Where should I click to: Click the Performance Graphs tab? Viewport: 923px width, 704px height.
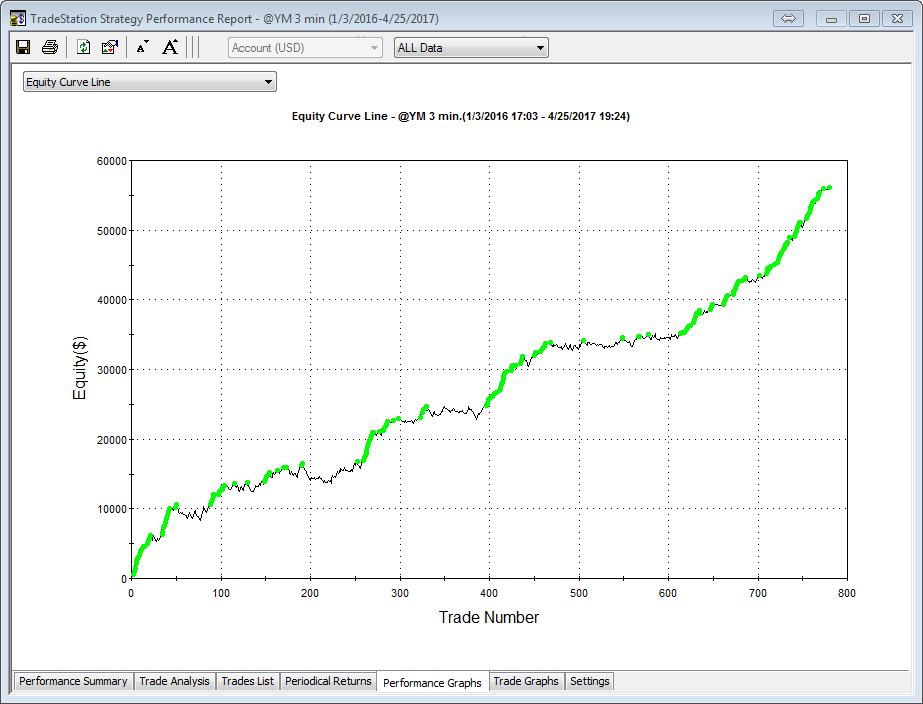coord(432,682)
